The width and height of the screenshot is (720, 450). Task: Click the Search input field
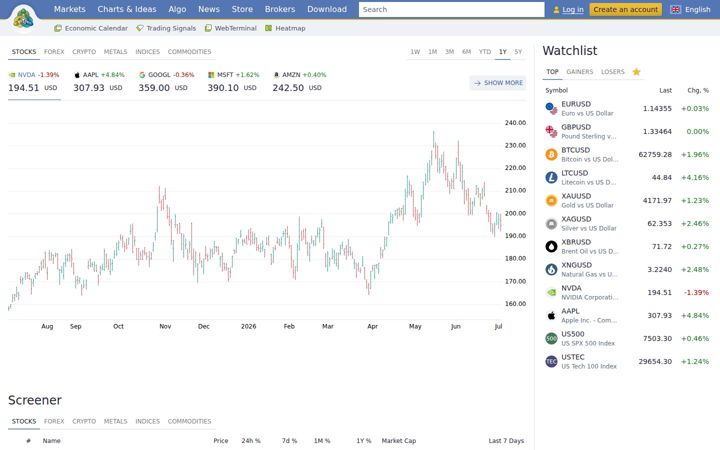[451, 9]
